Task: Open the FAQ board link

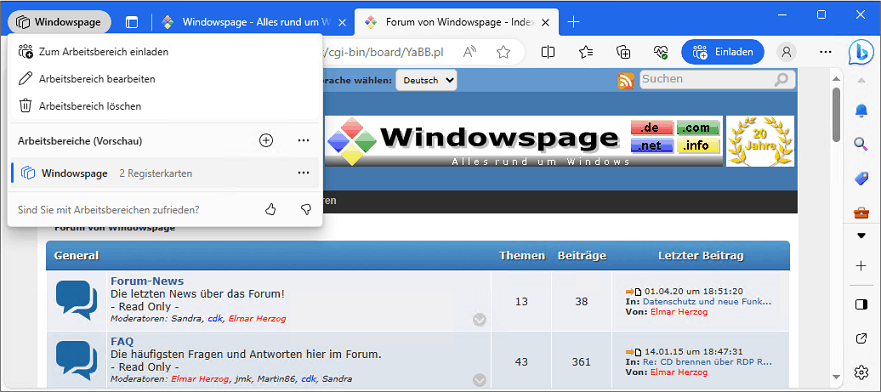Action: [x=122, y=341]
